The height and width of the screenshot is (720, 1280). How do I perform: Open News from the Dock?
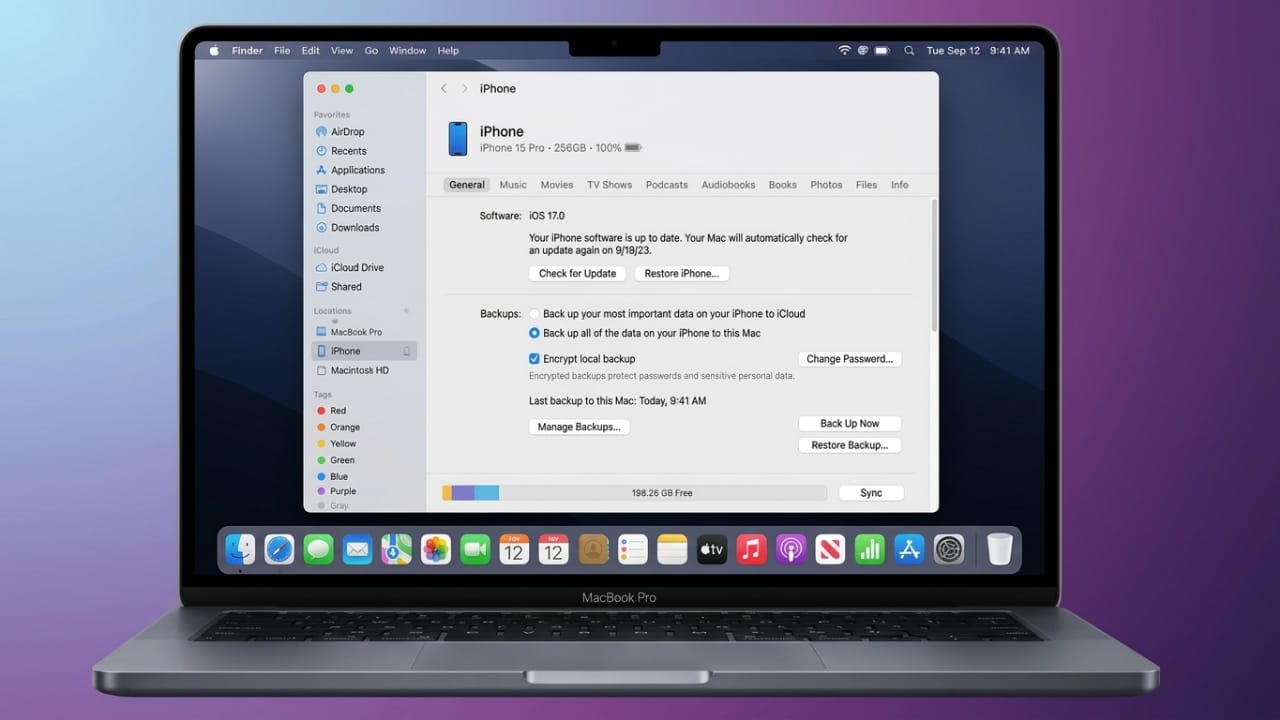pyautogui.click(x=830, y=549)
